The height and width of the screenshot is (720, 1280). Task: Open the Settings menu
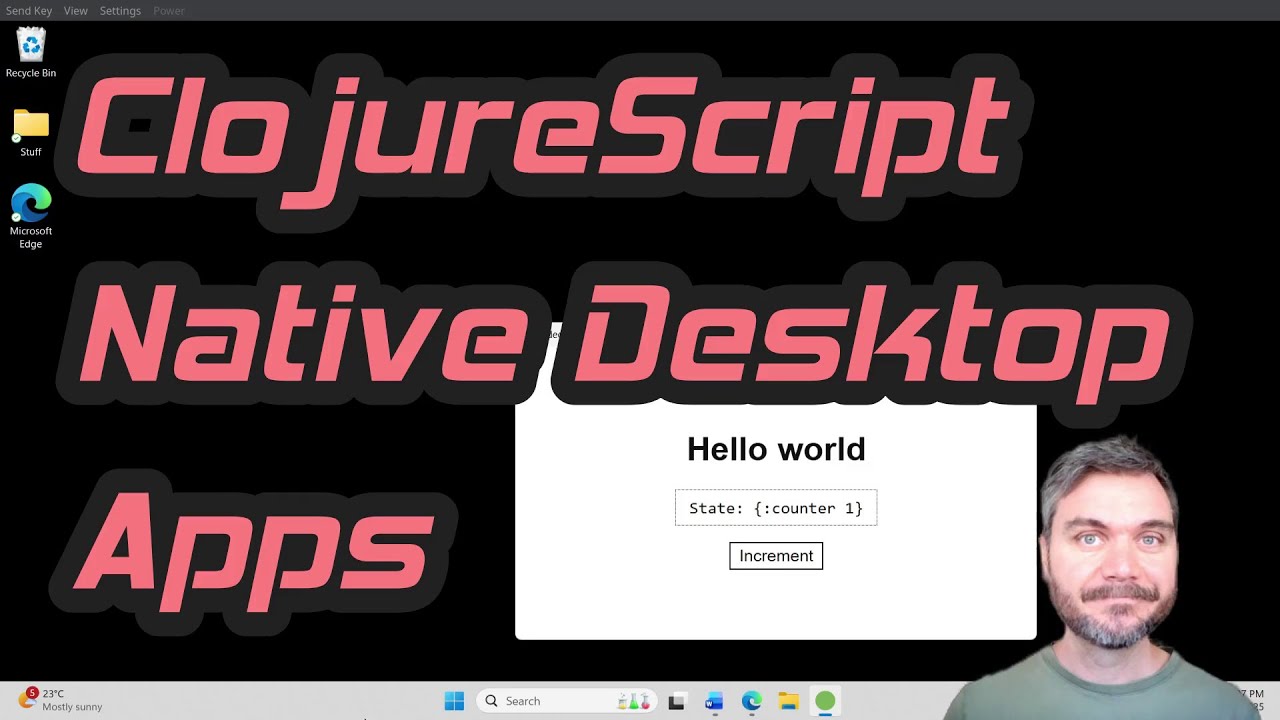pos(120,11)
